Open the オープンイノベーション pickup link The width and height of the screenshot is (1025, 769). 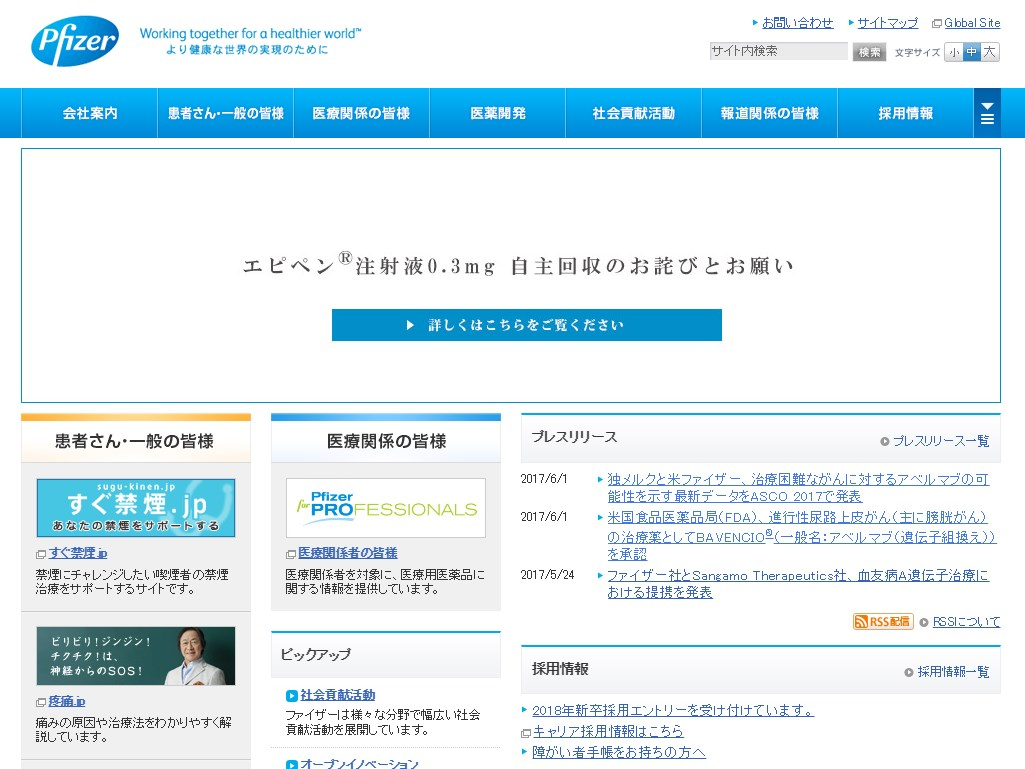359,763
